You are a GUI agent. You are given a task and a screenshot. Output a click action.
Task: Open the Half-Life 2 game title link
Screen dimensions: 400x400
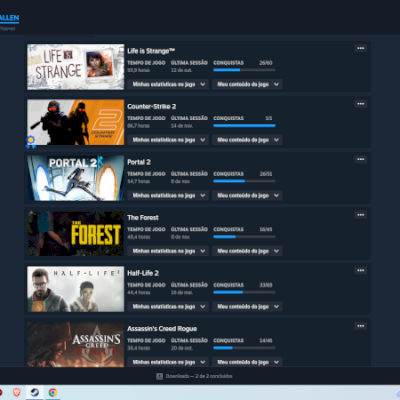click(x=143, y=273)
